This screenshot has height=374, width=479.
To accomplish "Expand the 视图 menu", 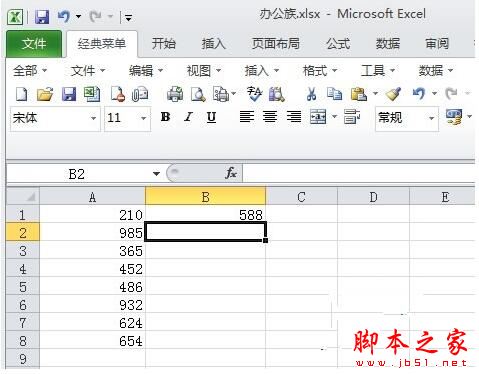I will point(204,71).
